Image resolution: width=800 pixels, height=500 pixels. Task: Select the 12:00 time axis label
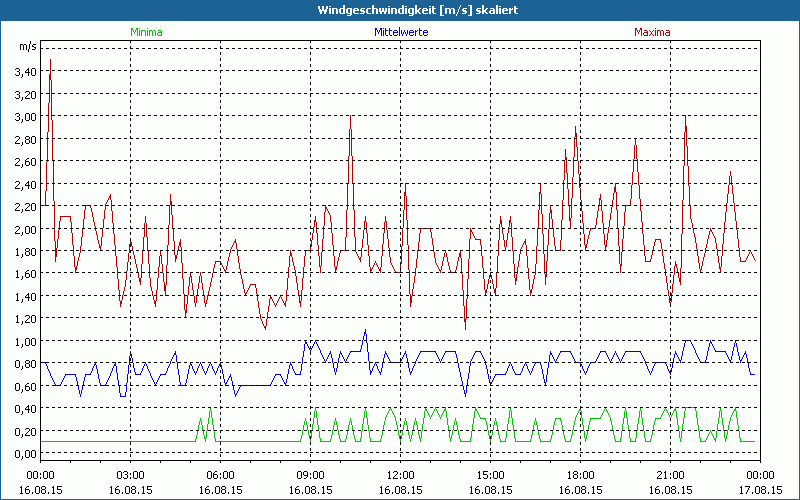(x=400, y=475)
